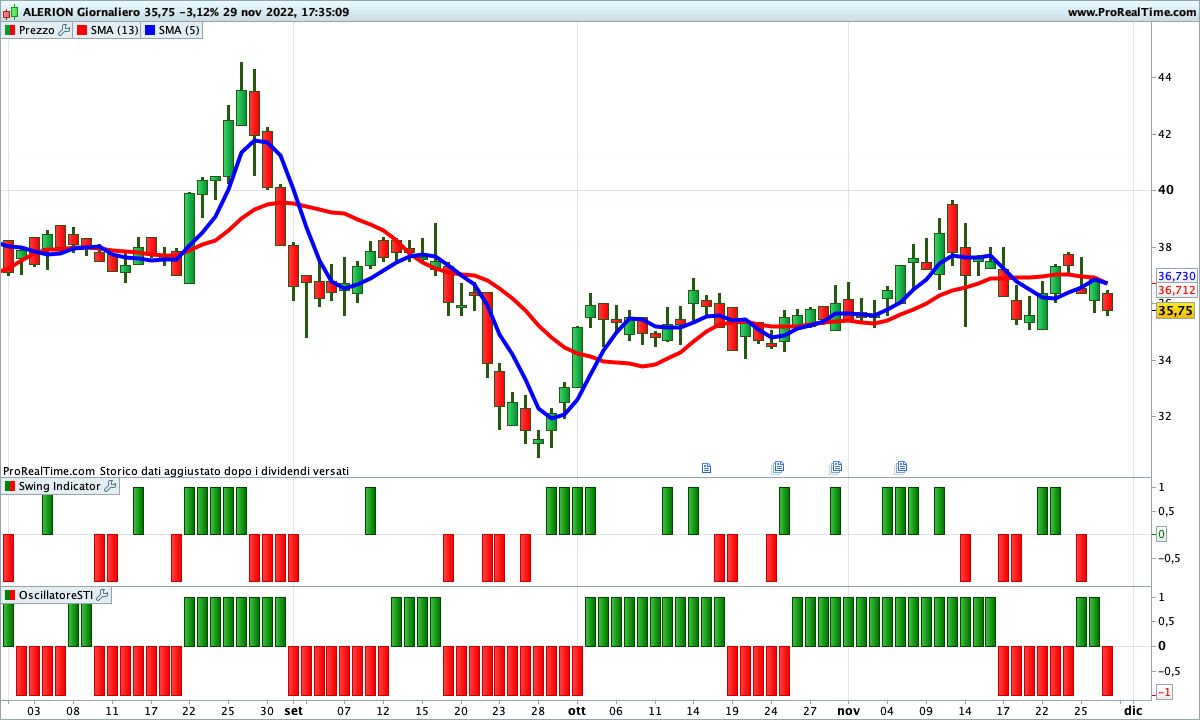Viewport: 1200px width, 720px height.
Task: Click the 'nov' label on the time axis
Action: coord(848,710)
